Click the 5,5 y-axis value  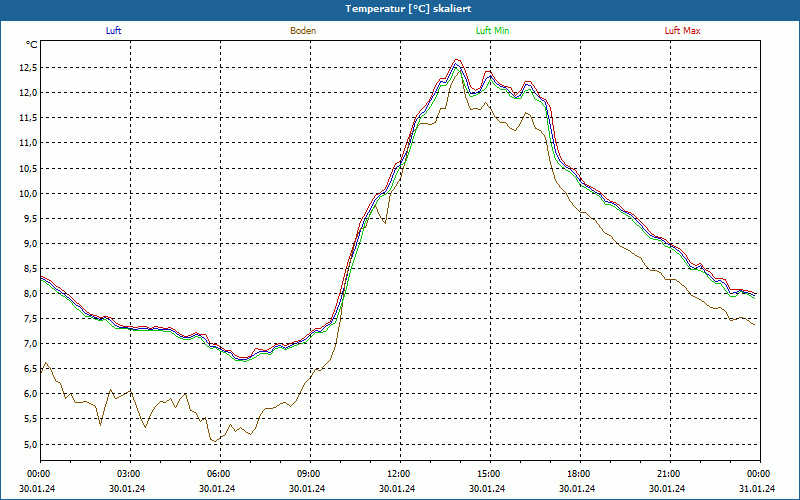pos(30,418)
